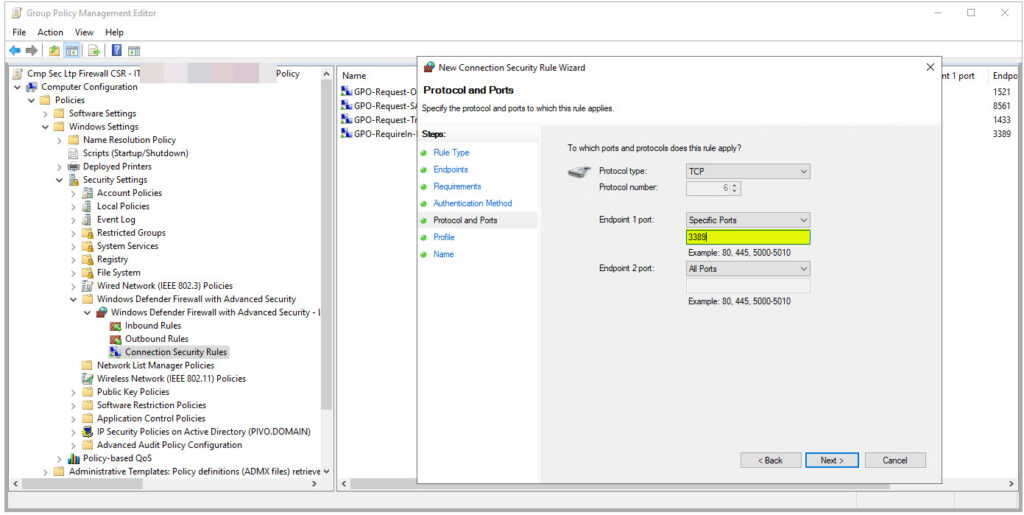Click the Scripts (Startup/Shutdown) page icon

(x=73, y=153)
